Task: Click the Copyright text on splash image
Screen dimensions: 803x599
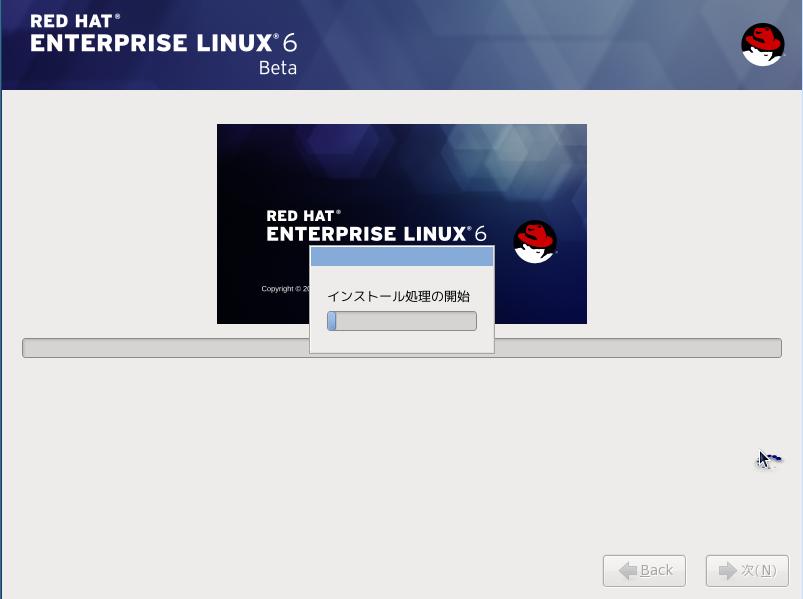Action: point(285,289)
